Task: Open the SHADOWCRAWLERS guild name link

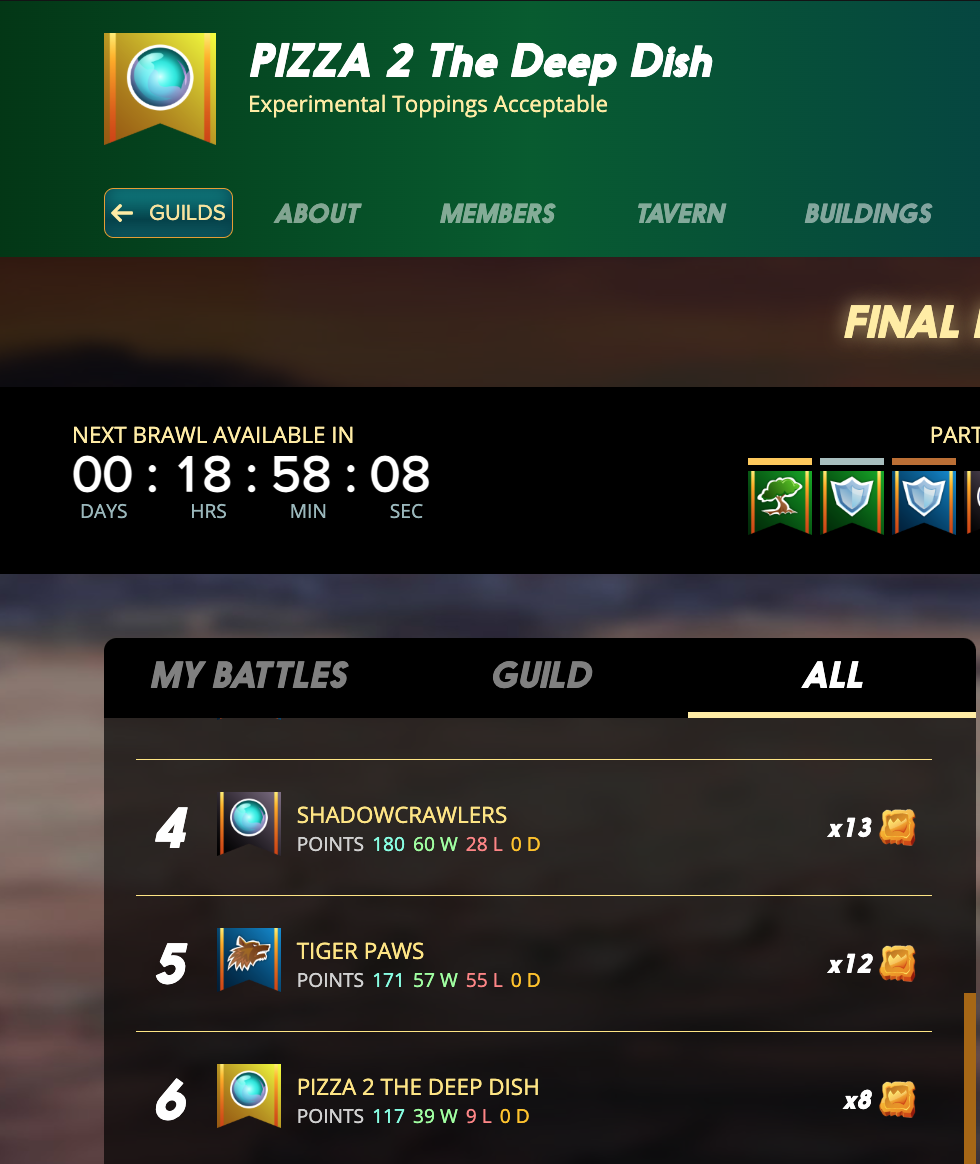Action: 402,815
